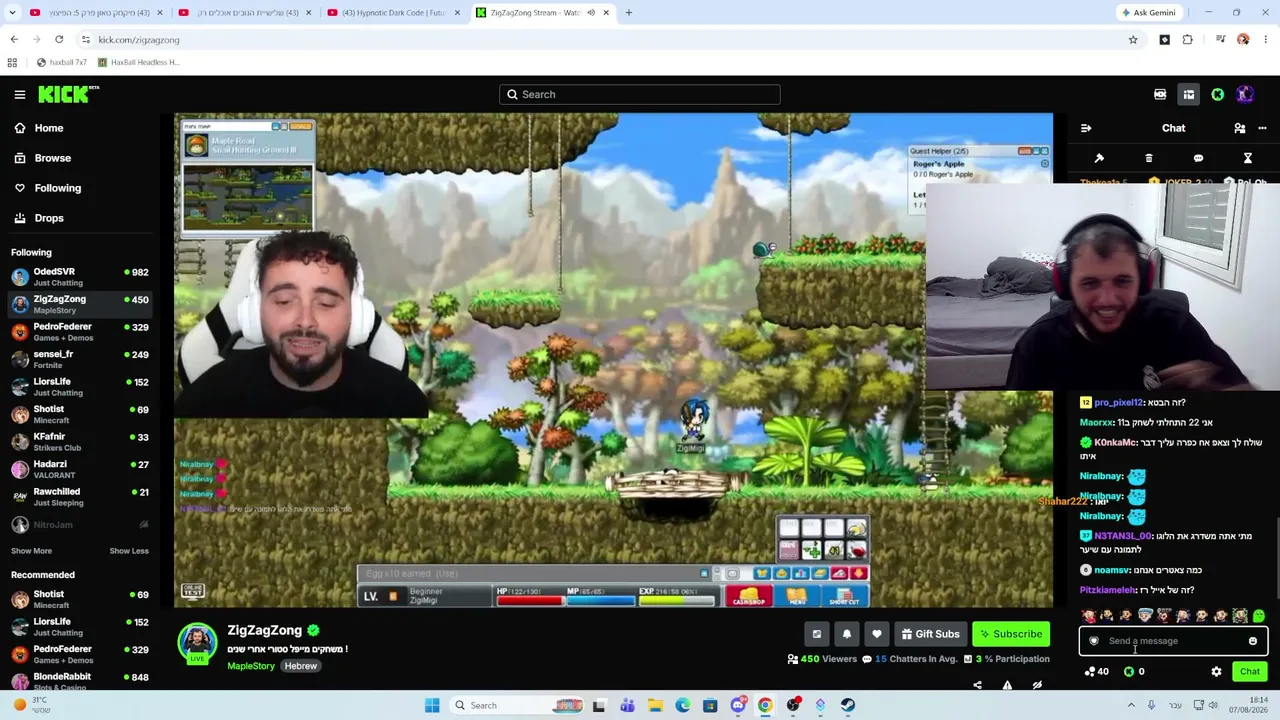
Task: Open the emote picker in message box
Action: coord(1253,641)
